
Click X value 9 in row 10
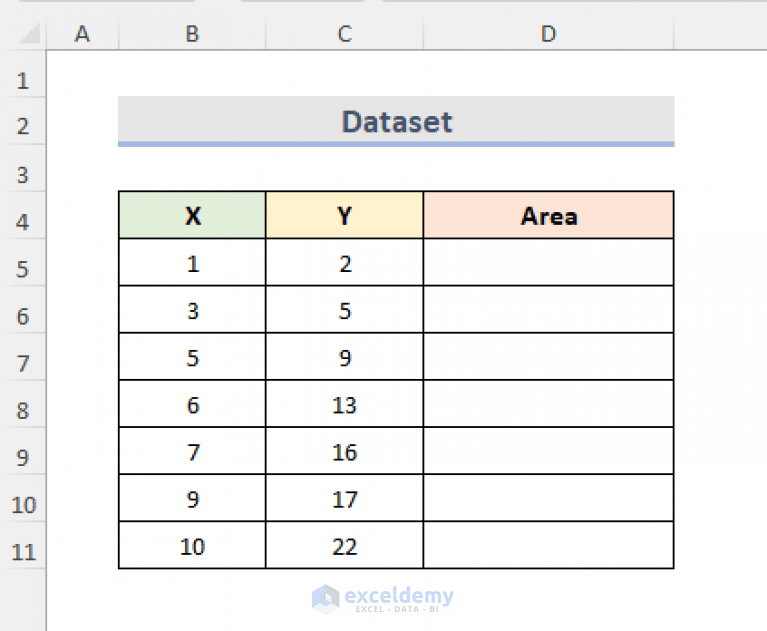click(x=192, y=498)
